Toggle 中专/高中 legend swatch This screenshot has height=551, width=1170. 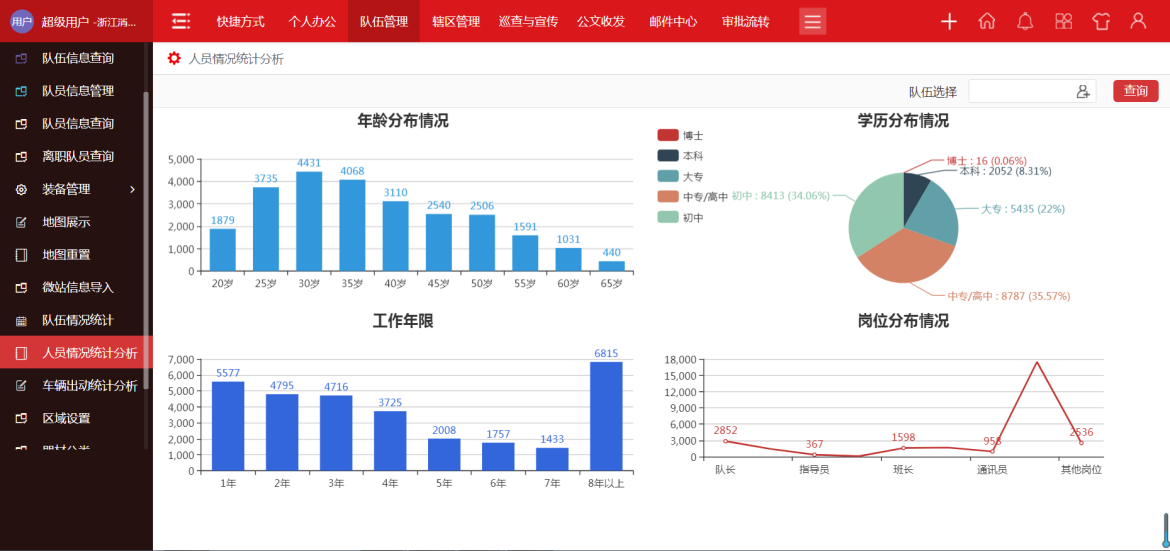point(668,196)
